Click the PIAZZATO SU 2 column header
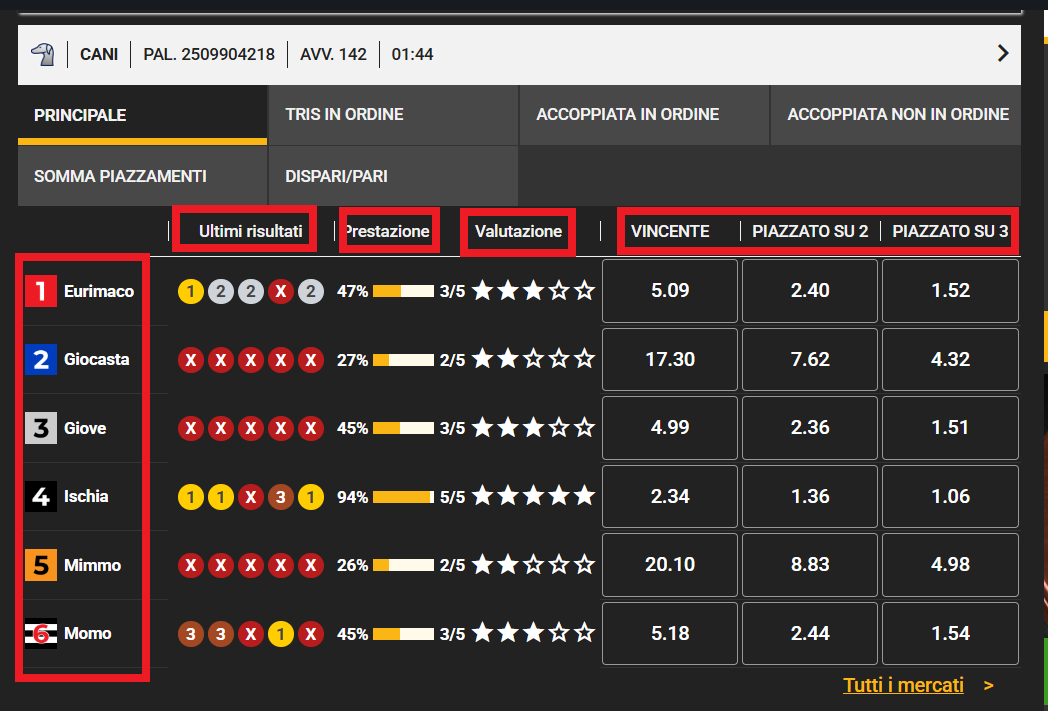 810,231
